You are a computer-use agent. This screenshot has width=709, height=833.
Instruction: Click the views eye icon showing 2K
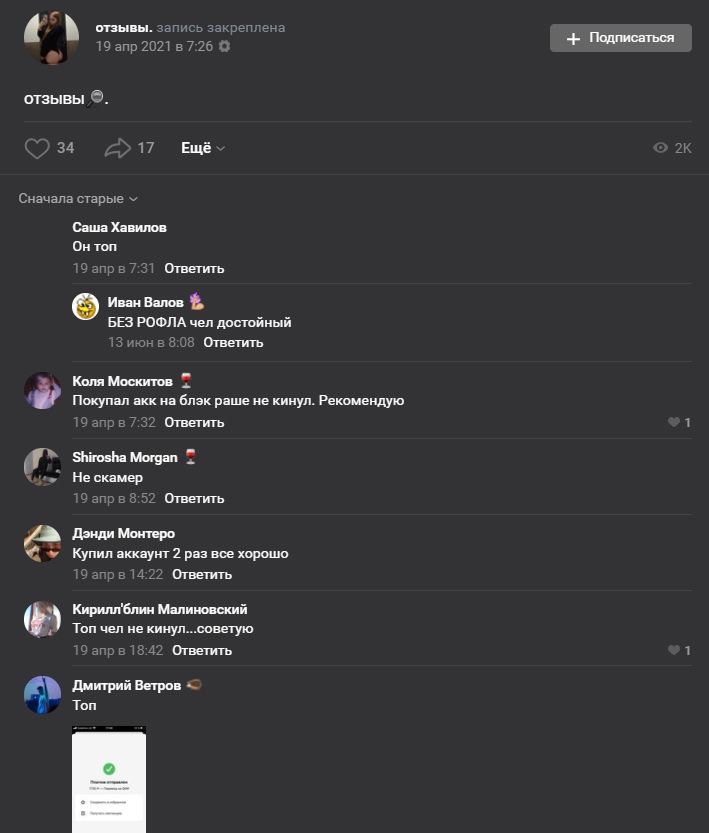tap(660, 148)
